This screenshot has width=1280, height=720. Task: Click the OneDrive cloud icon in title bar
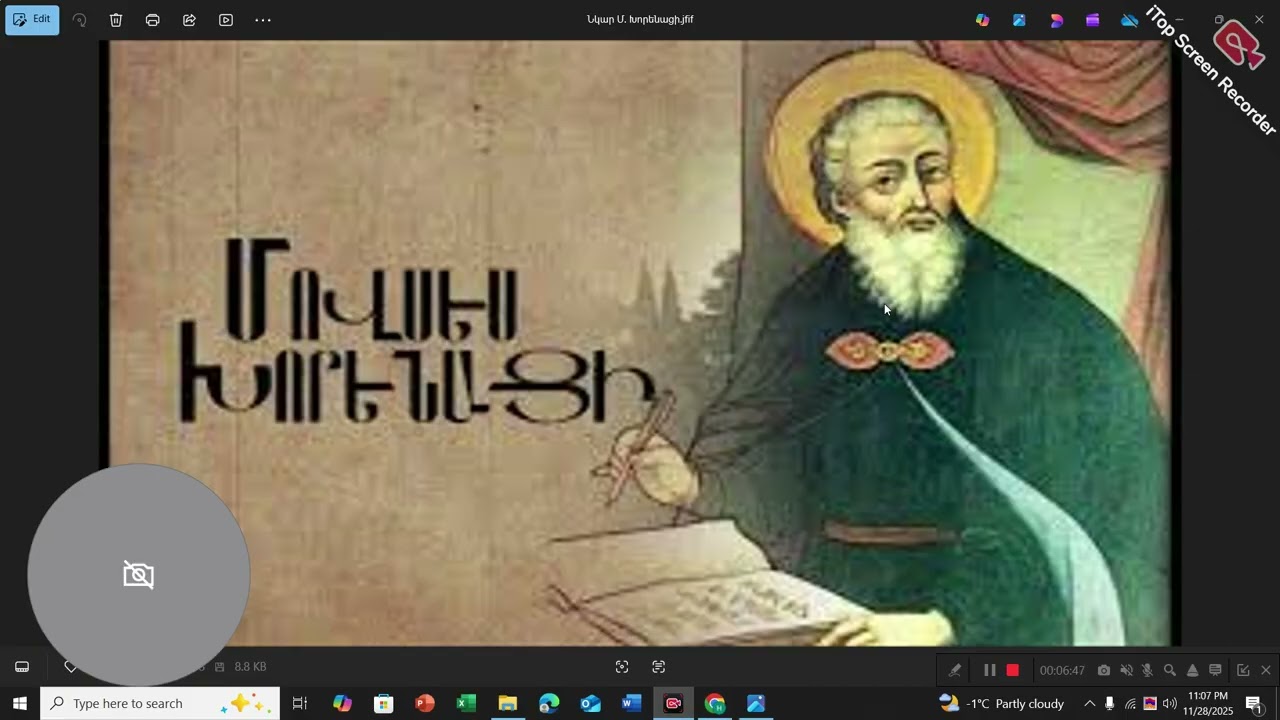tap(1129, 20)
